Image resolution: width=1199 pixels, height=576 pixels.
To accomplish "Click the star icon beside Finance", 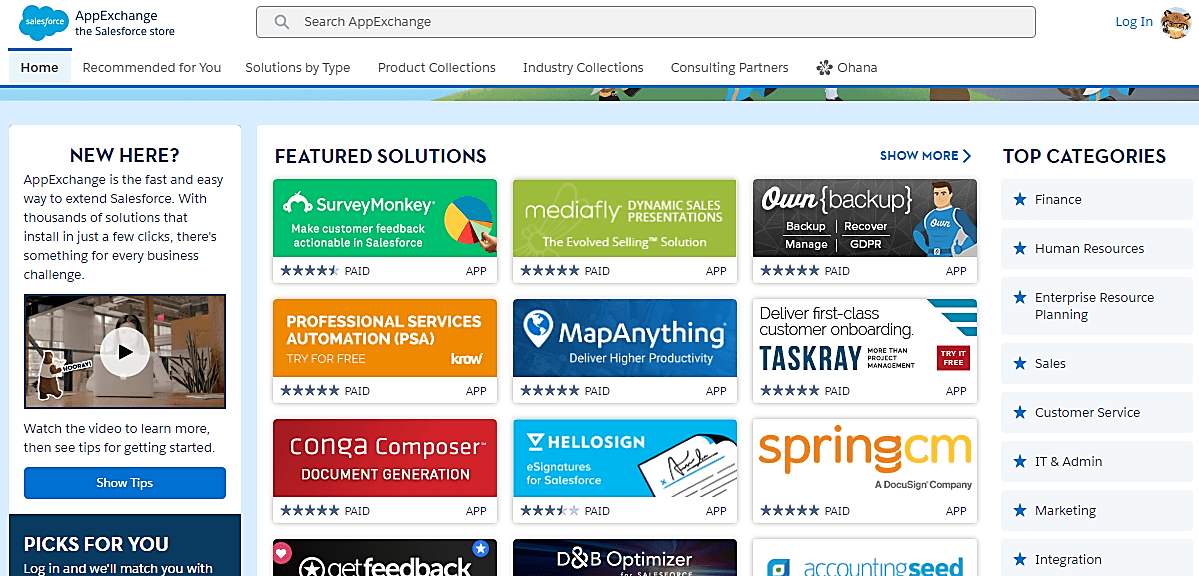I will coord(1019,200).
